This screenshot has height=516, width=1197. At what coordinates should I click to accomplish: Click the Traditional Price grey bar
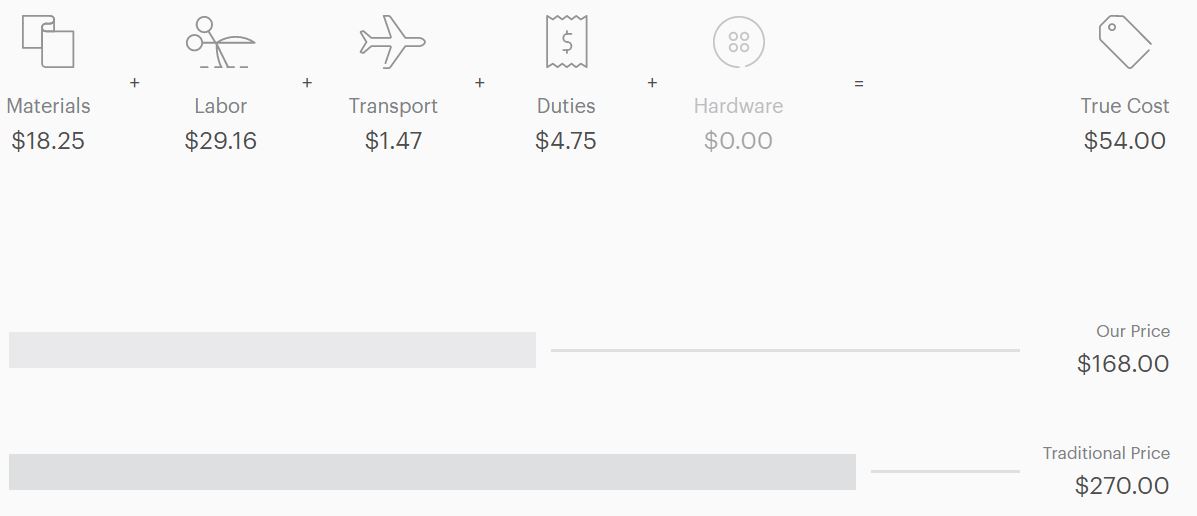[432, 472]
